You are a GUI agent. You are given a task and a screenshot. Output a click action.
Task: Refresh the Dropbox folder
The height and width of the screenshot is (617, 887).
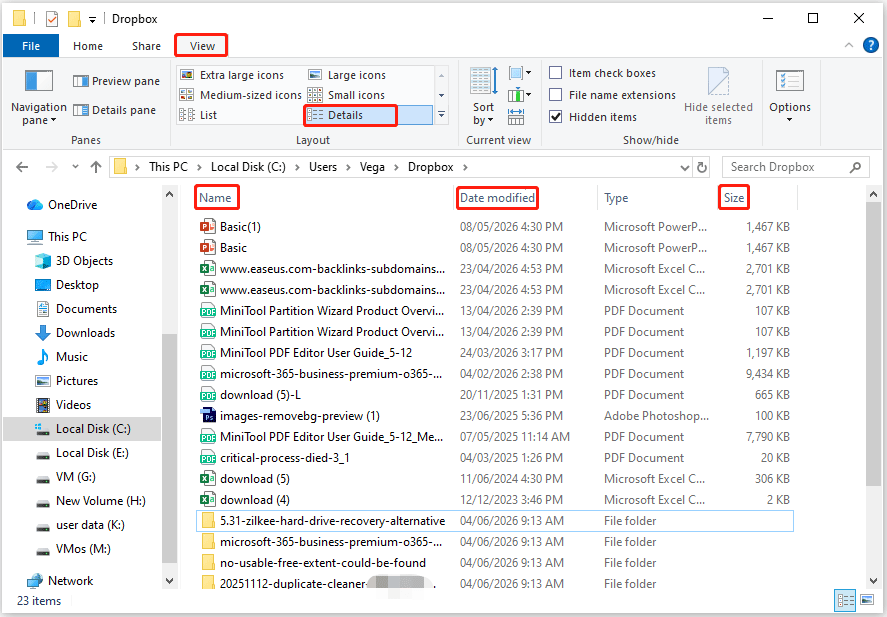pos(702,167)
